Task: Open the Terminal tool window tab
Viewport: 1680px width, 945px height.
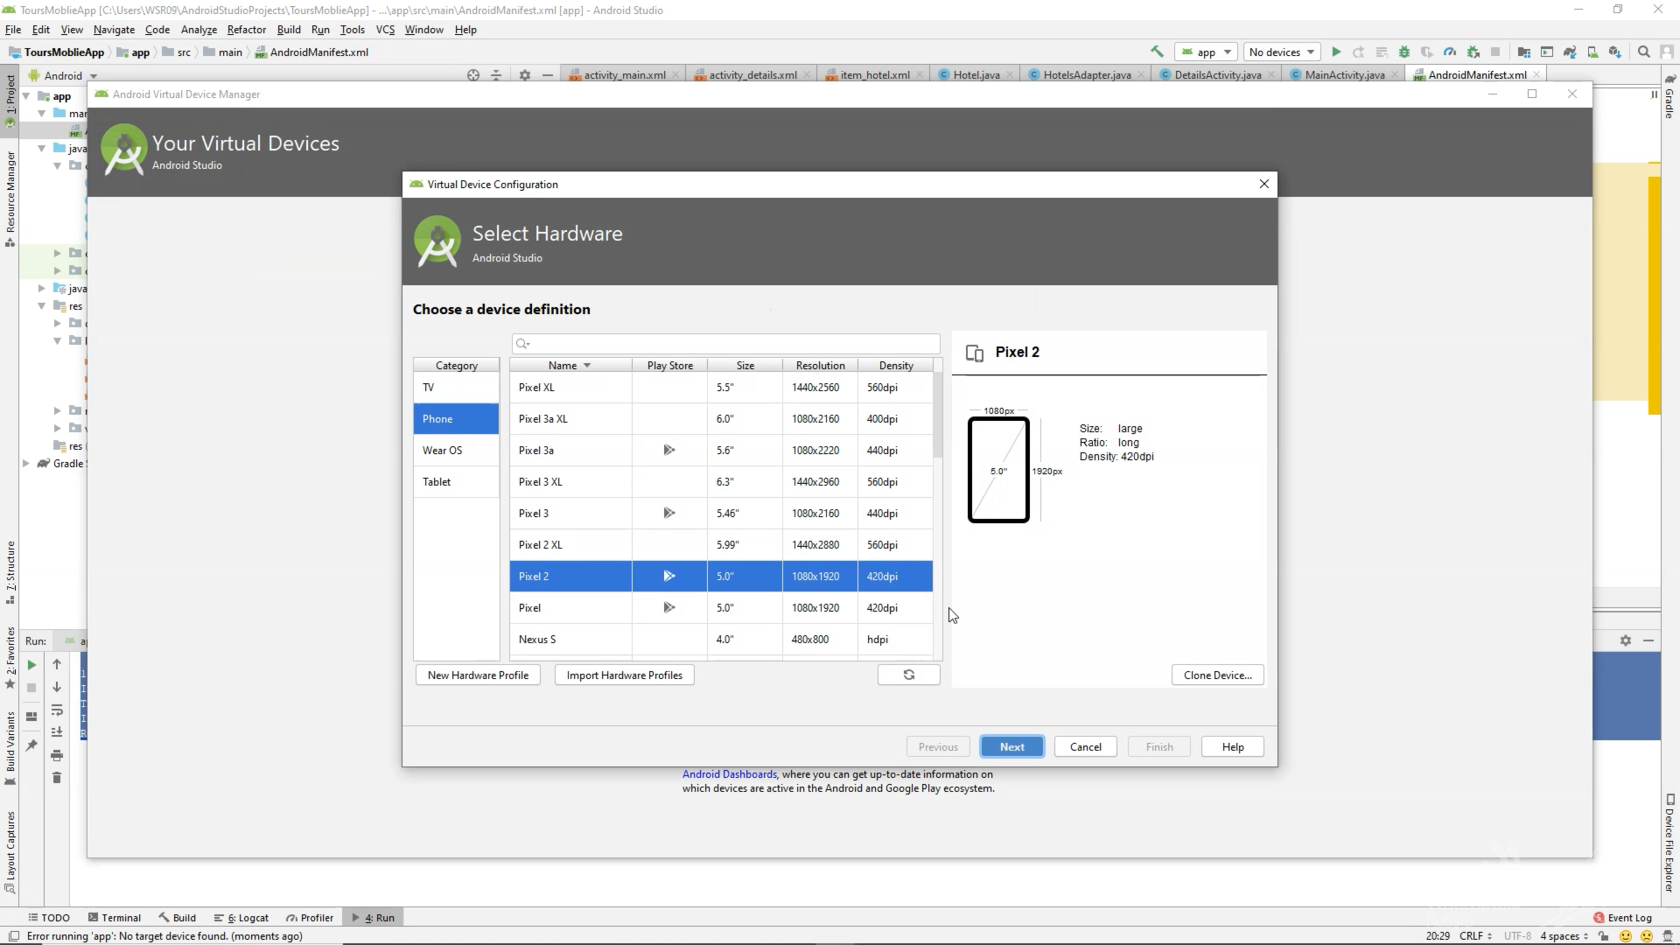Action: coord(114,918)
